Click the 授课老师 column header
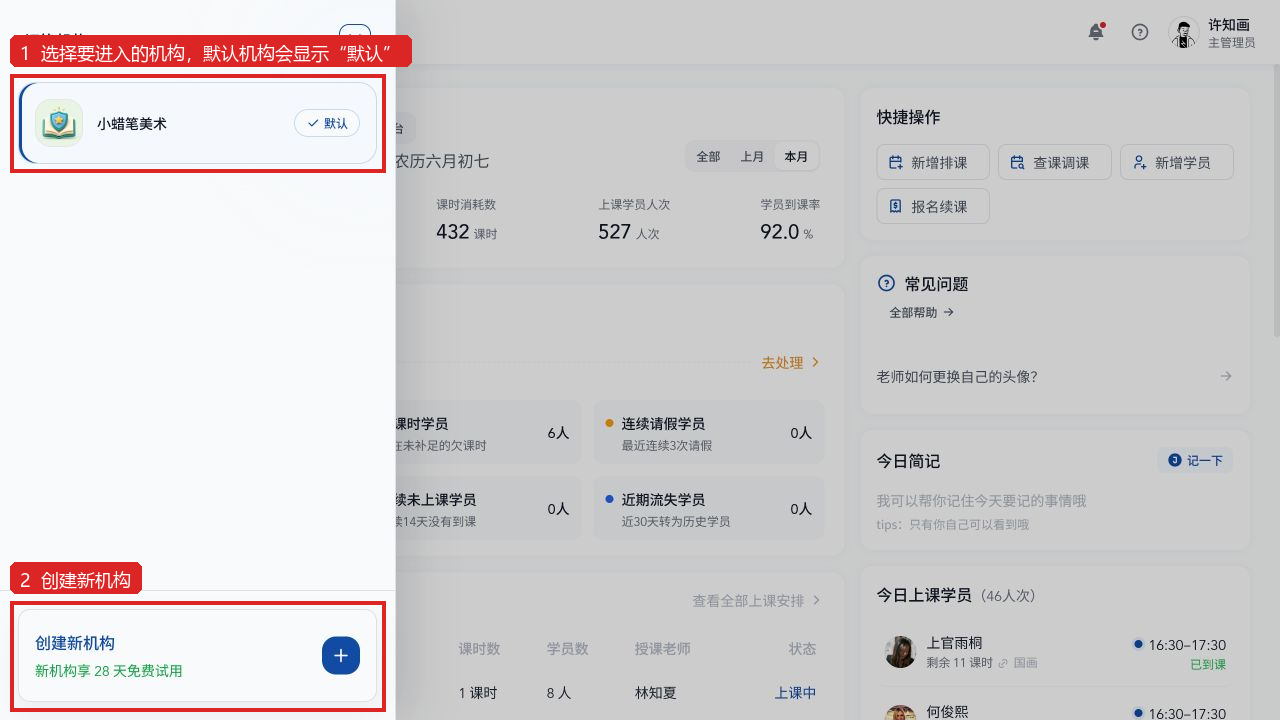This screenshot has width=1280, height=720. click(663, 649)
